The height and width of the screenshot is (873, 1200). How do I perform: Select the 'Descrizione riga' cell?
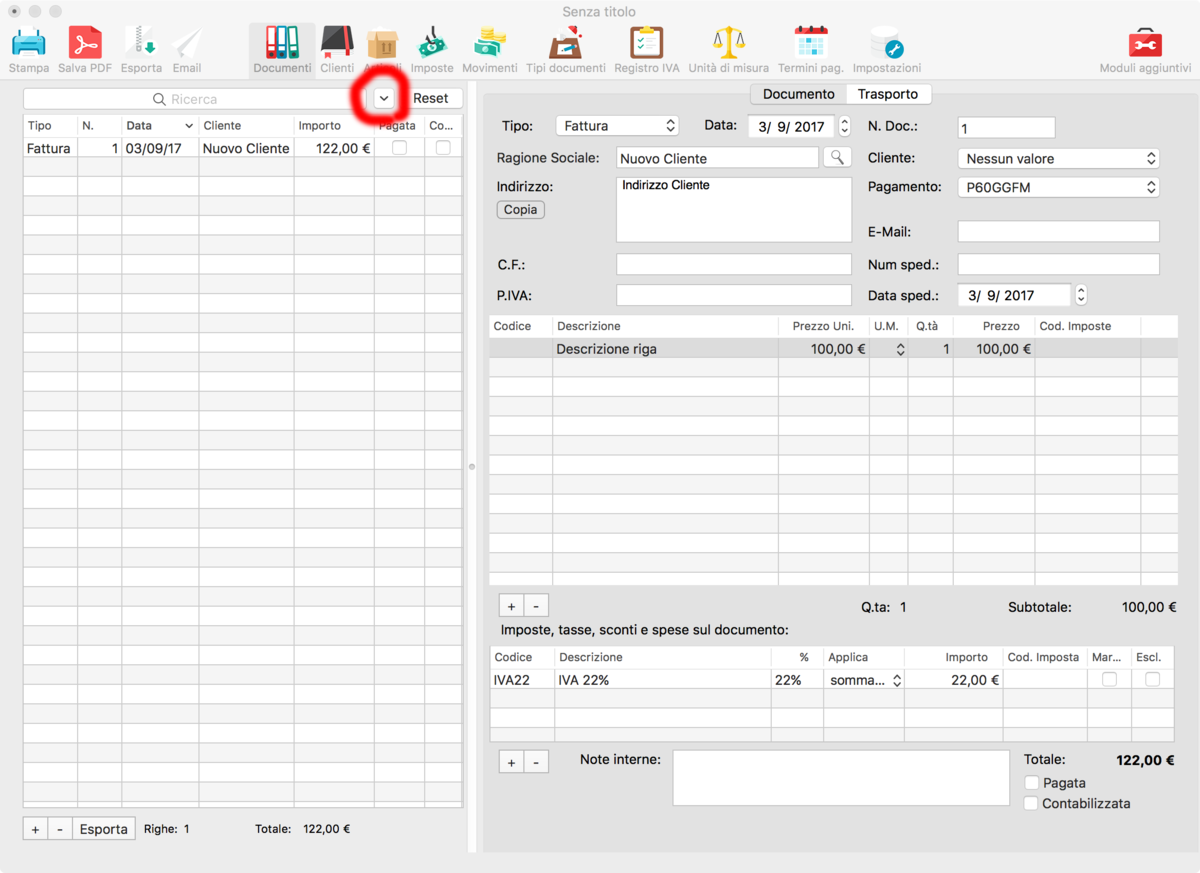665,349
